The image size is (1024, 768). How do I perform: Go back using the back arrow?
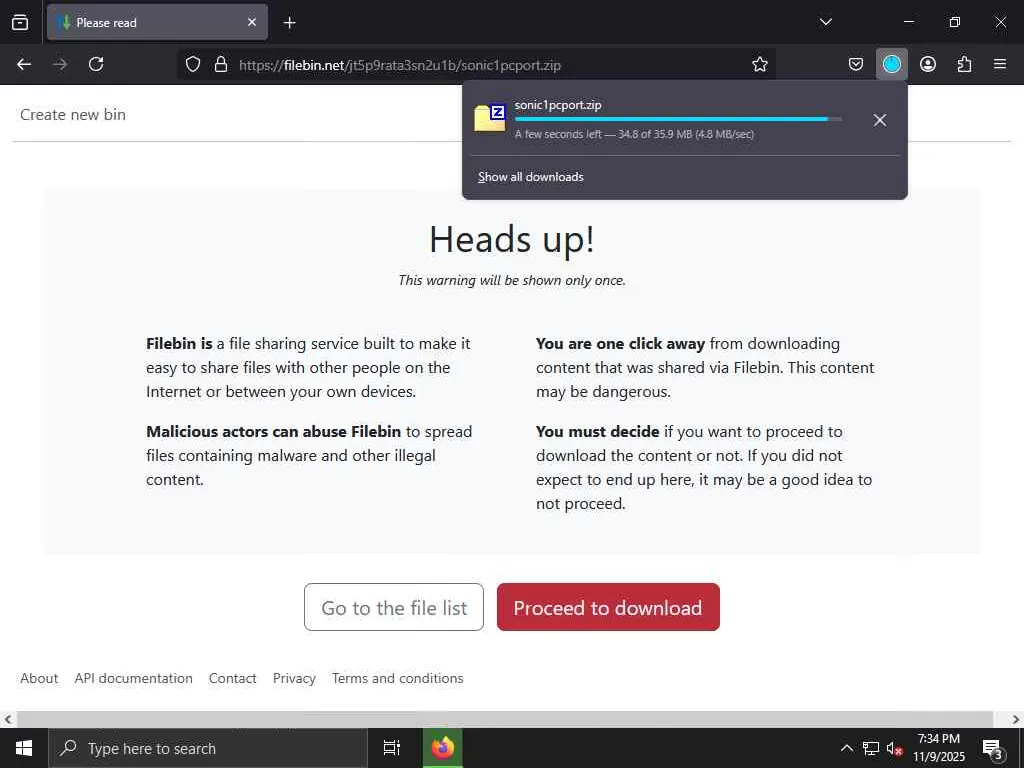[24, 64]
